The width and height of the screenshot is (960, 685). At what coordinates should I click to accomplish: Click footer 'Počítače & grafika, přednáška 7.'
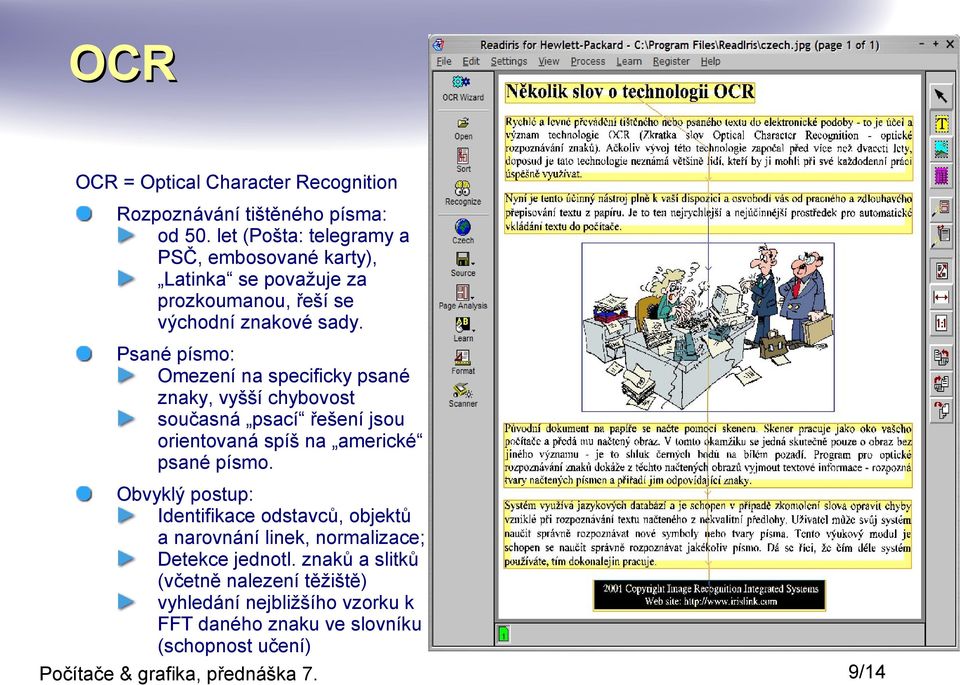pos(178,674)
